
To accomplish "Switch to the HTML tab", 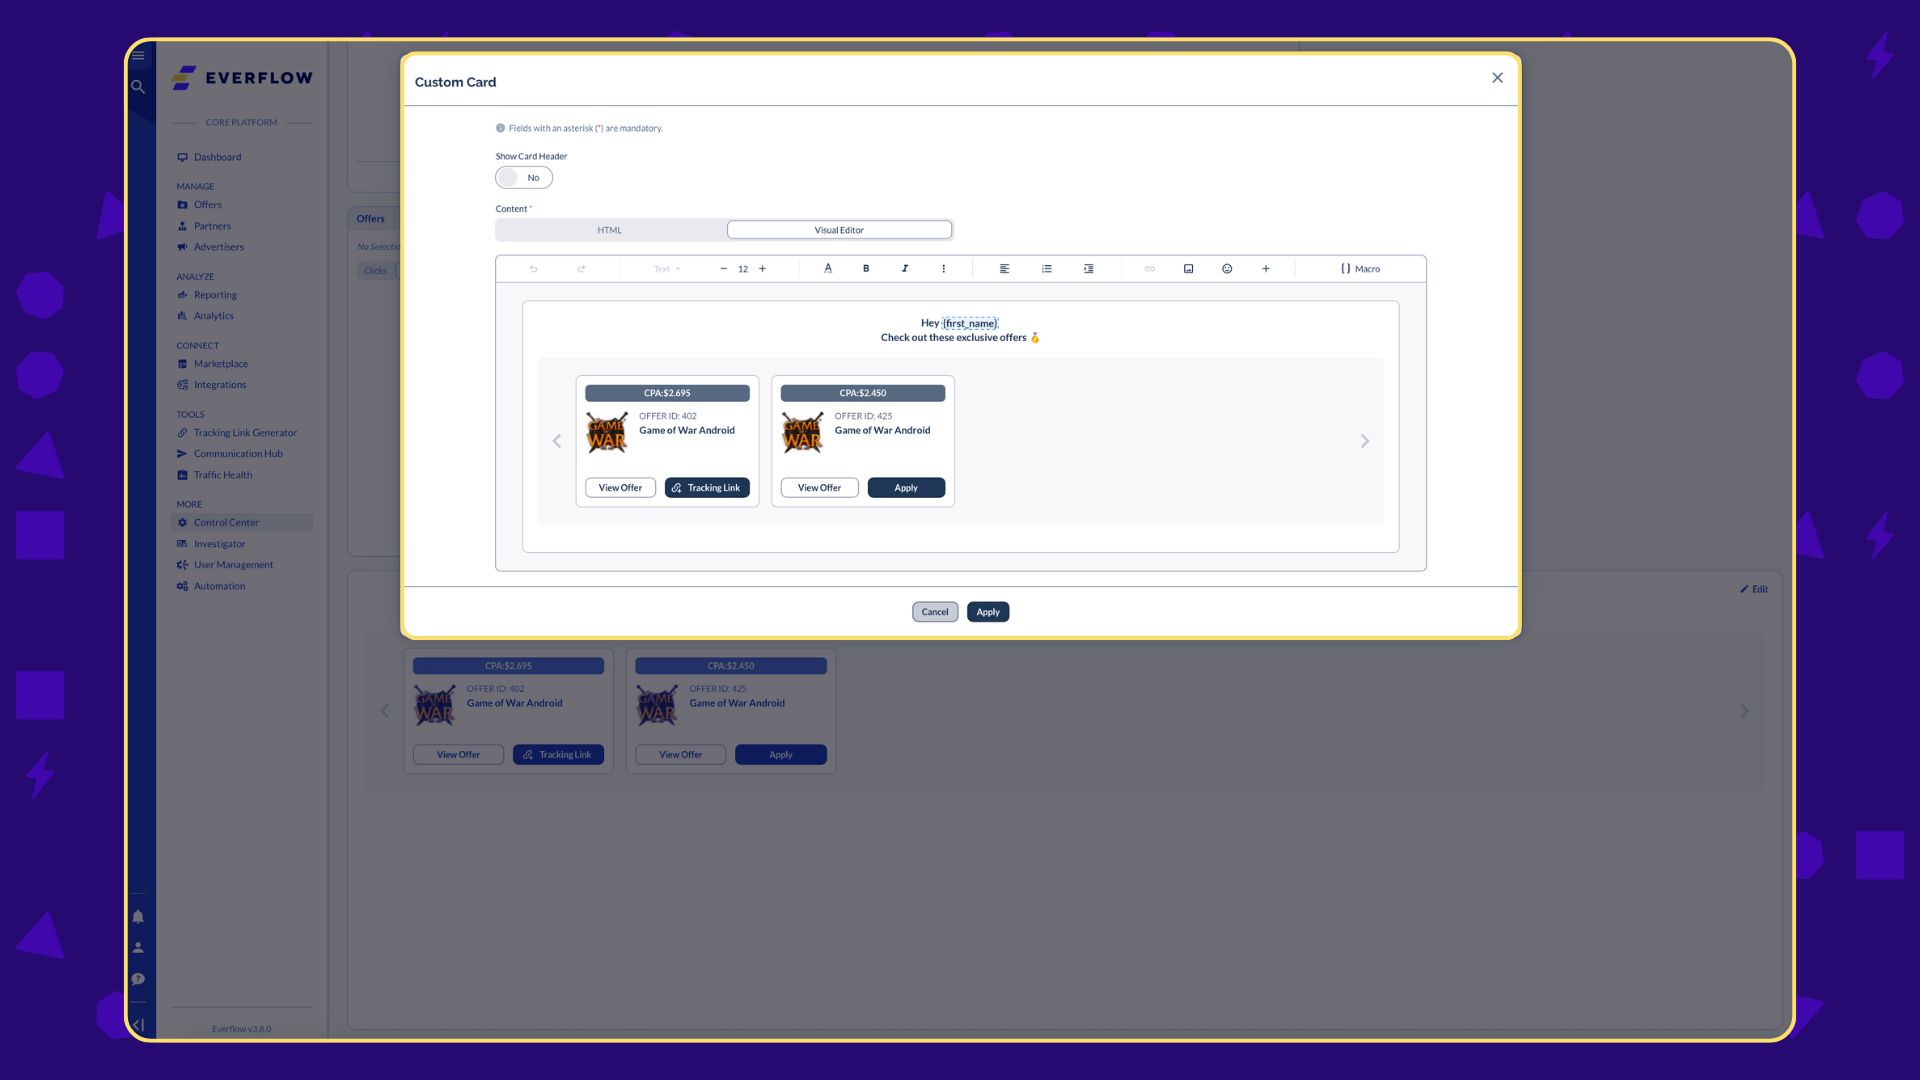I will [x=610, y=230].
